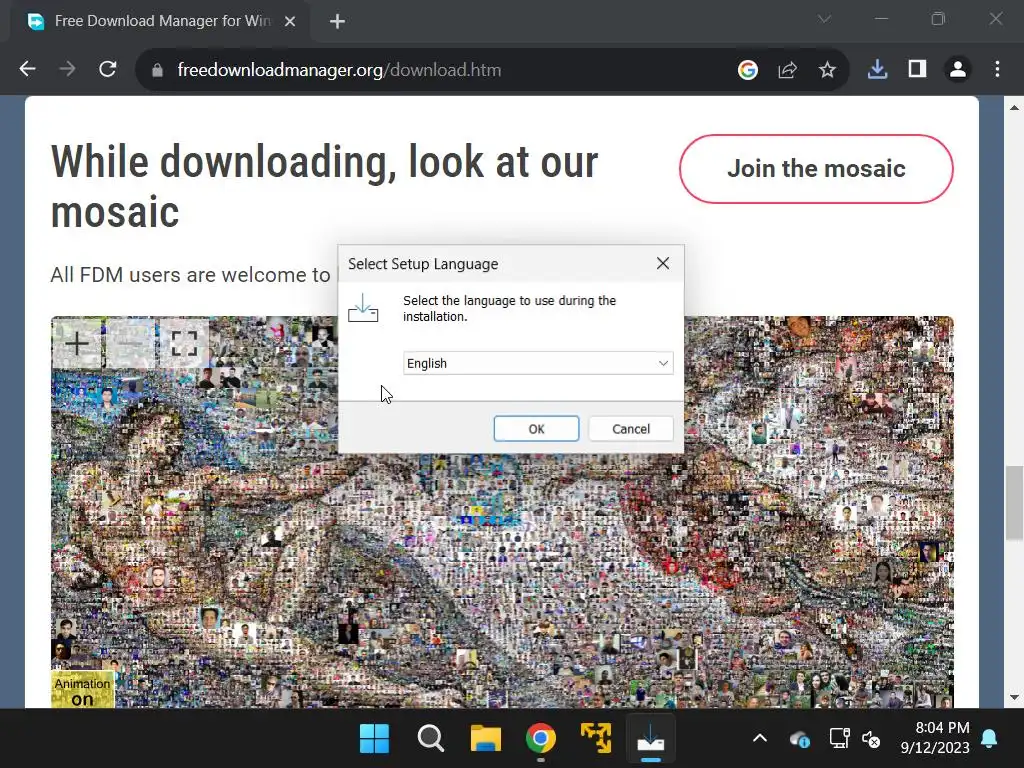Open Chrome profile menu
This screenshot has width=1024, height=768.
coord(957,69)
